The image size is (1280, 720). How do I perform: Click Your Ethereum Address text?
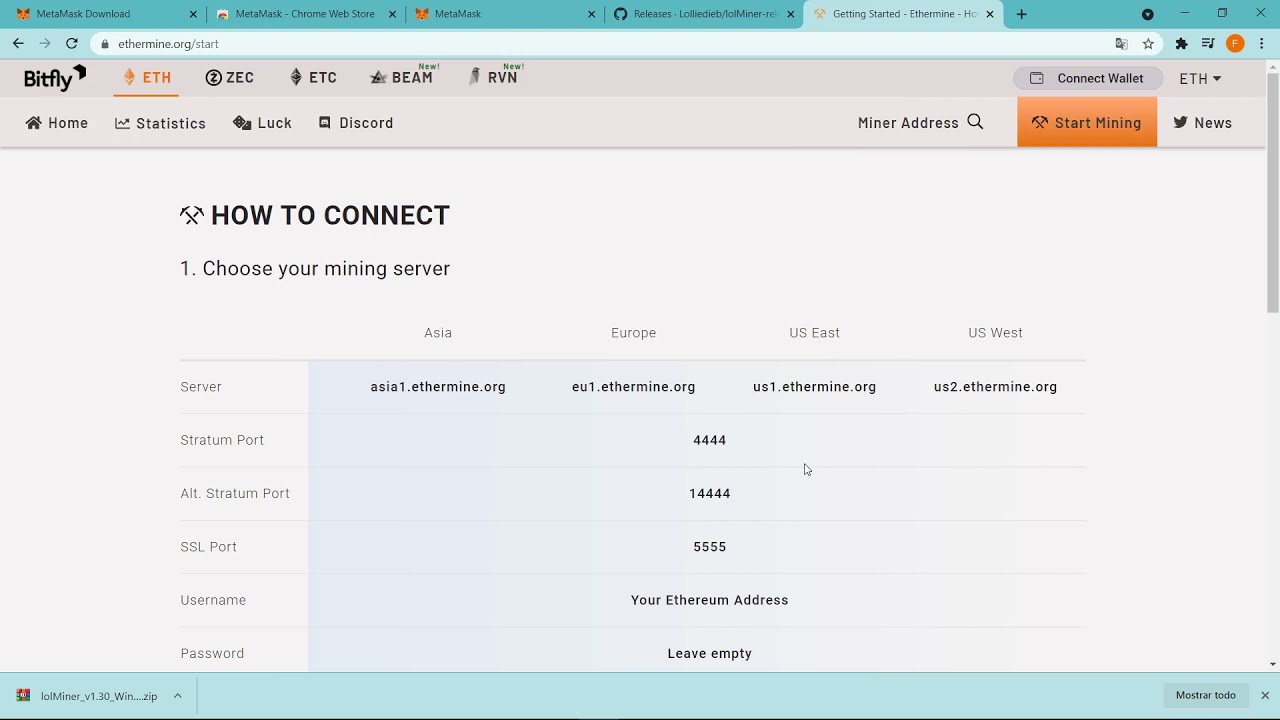point(709,600)
